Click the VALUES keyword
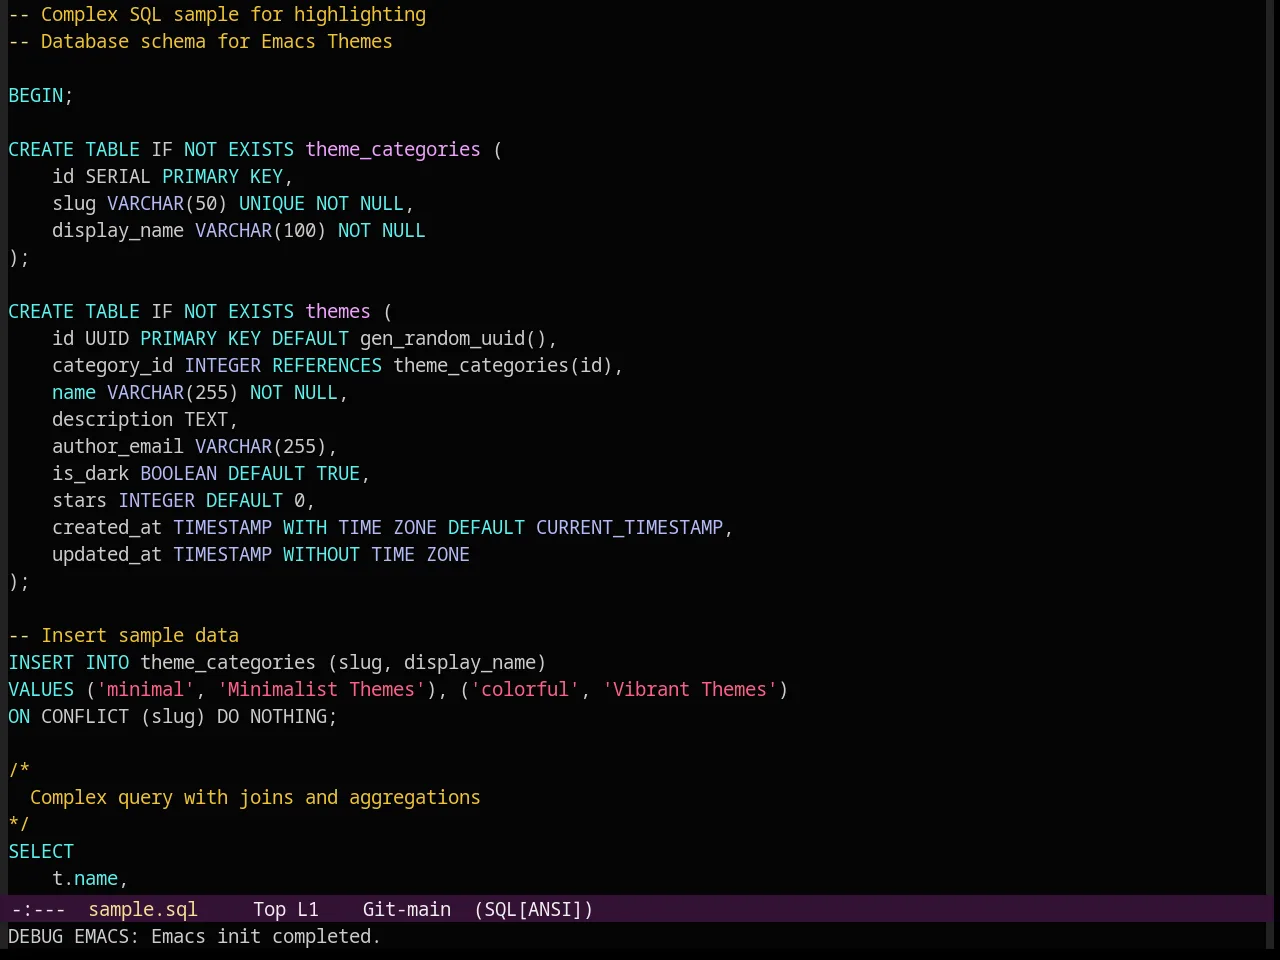 (41, 689)
